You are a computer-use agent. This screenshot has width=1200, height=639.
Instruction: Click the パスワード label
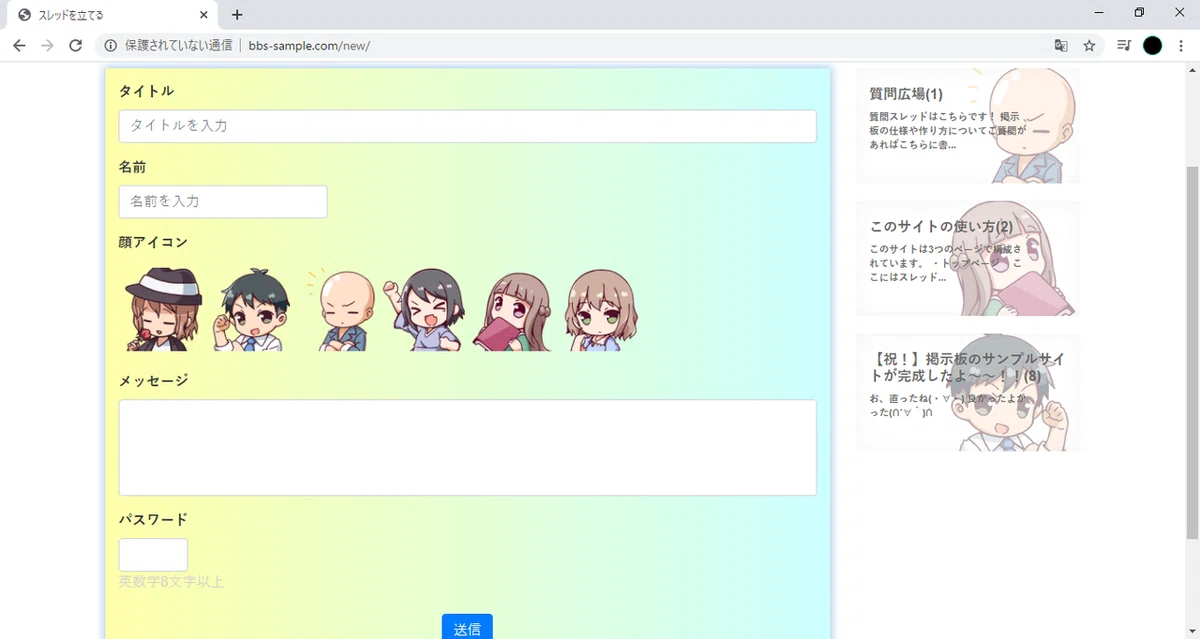point(153,520)
